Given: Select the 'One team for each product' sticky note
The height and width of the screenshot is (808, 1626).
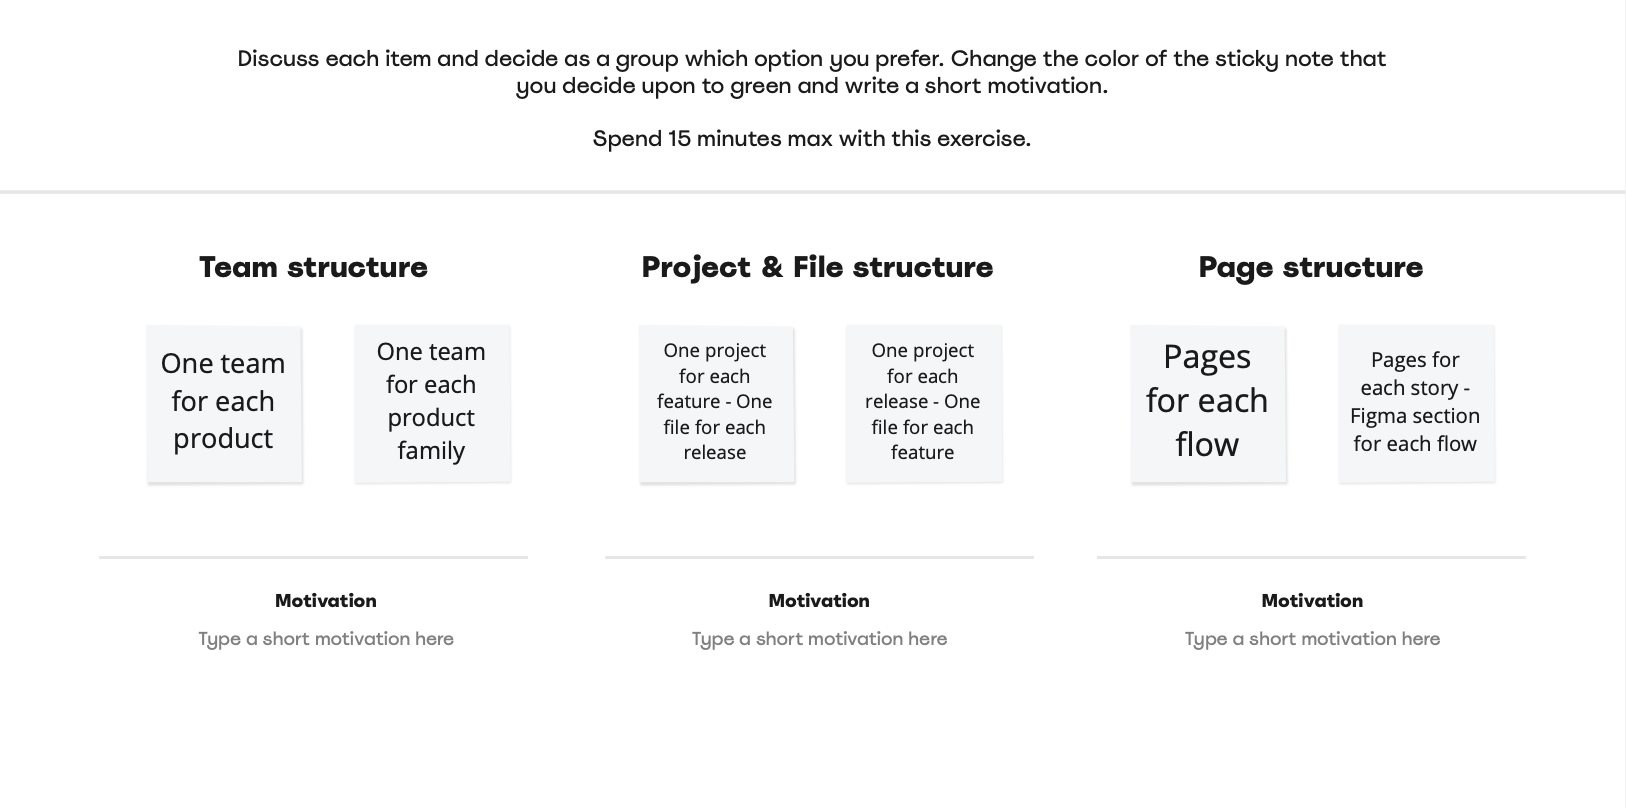Looking at the screenshot, I should tap(224, 403).
